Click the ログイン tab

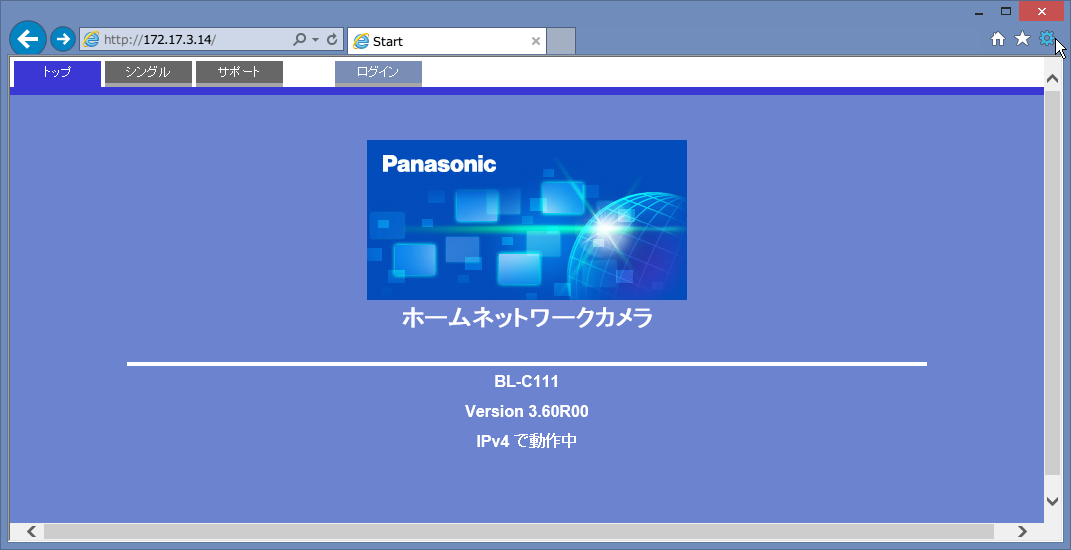click(378, 74)
